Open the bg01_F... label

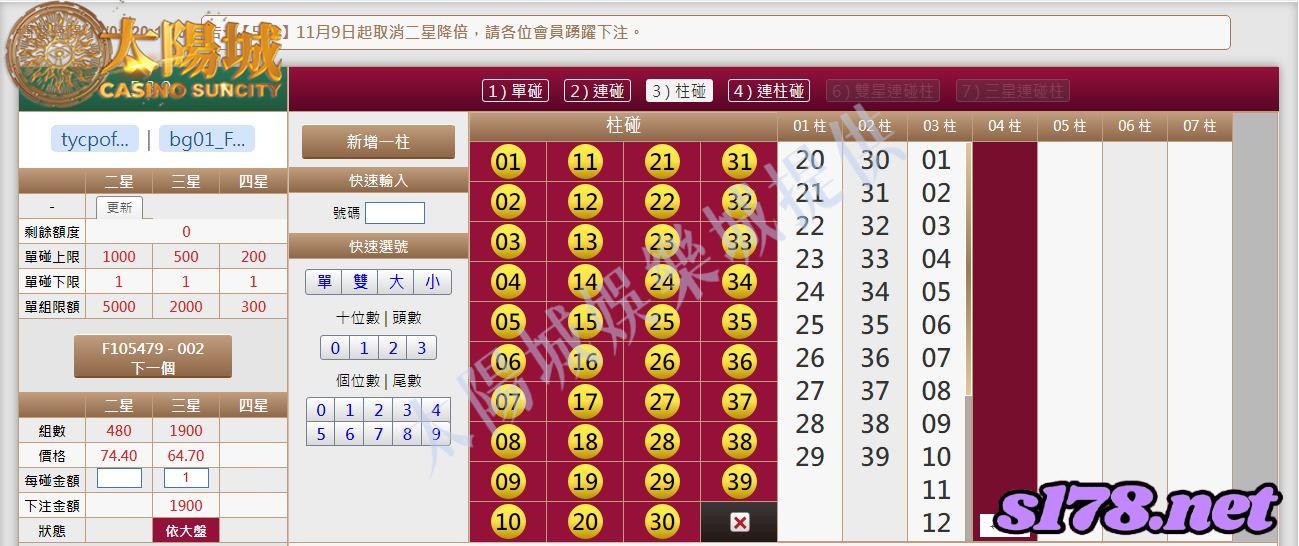pyautogui.click(x=207, y=139)
